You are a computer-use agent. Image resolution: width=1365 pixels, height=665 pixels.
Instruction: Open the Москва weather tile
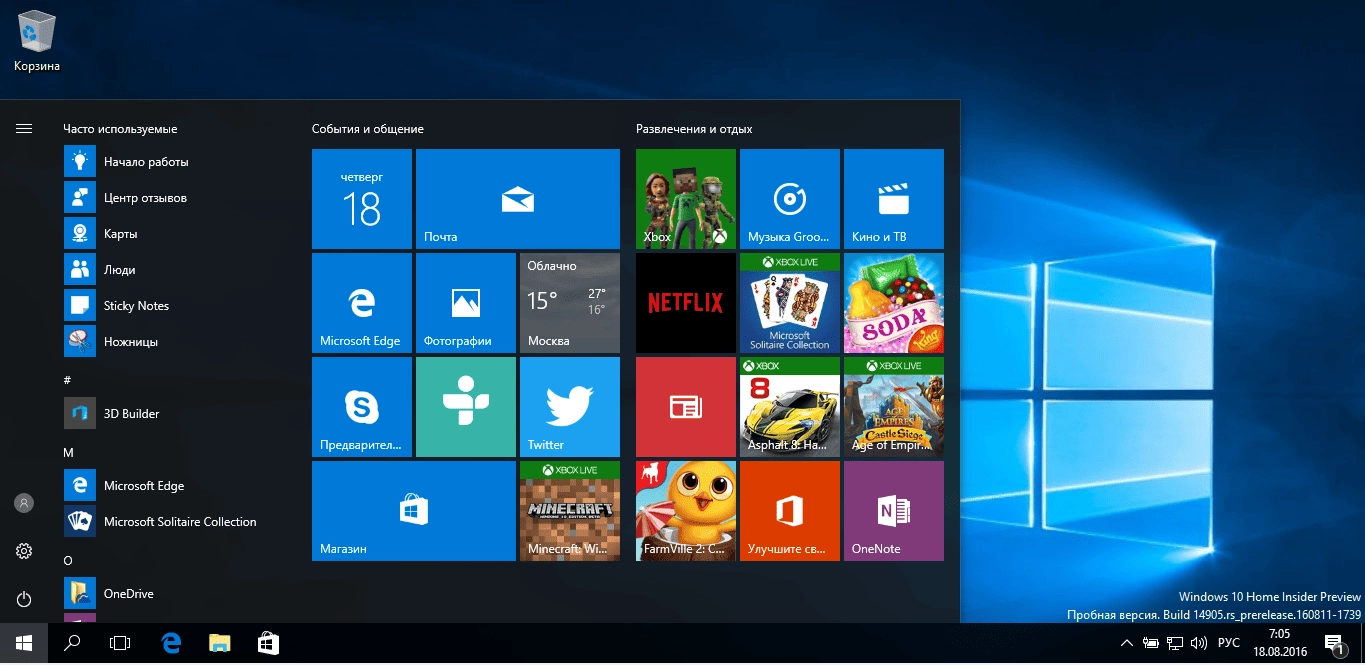[x=570, y=303]
